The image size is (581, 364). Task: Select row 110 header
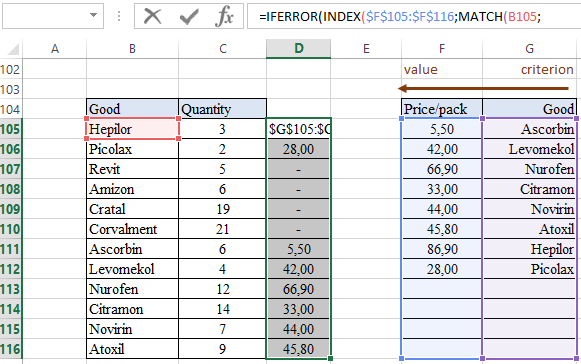click(11, 229)
